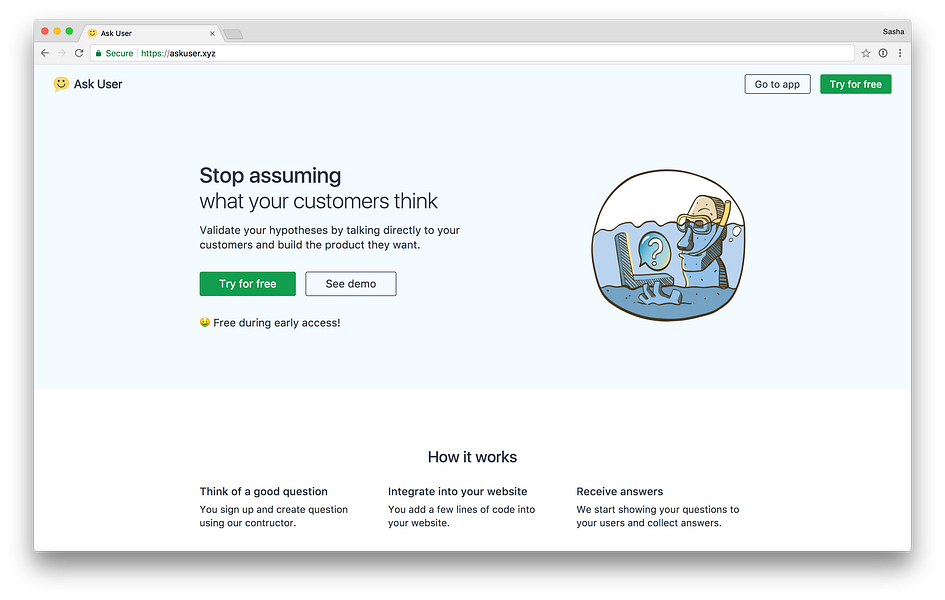The width and height of the screenshot is (945, 600).
Task: Click the Ask User brand text
Action: (98, 84)
